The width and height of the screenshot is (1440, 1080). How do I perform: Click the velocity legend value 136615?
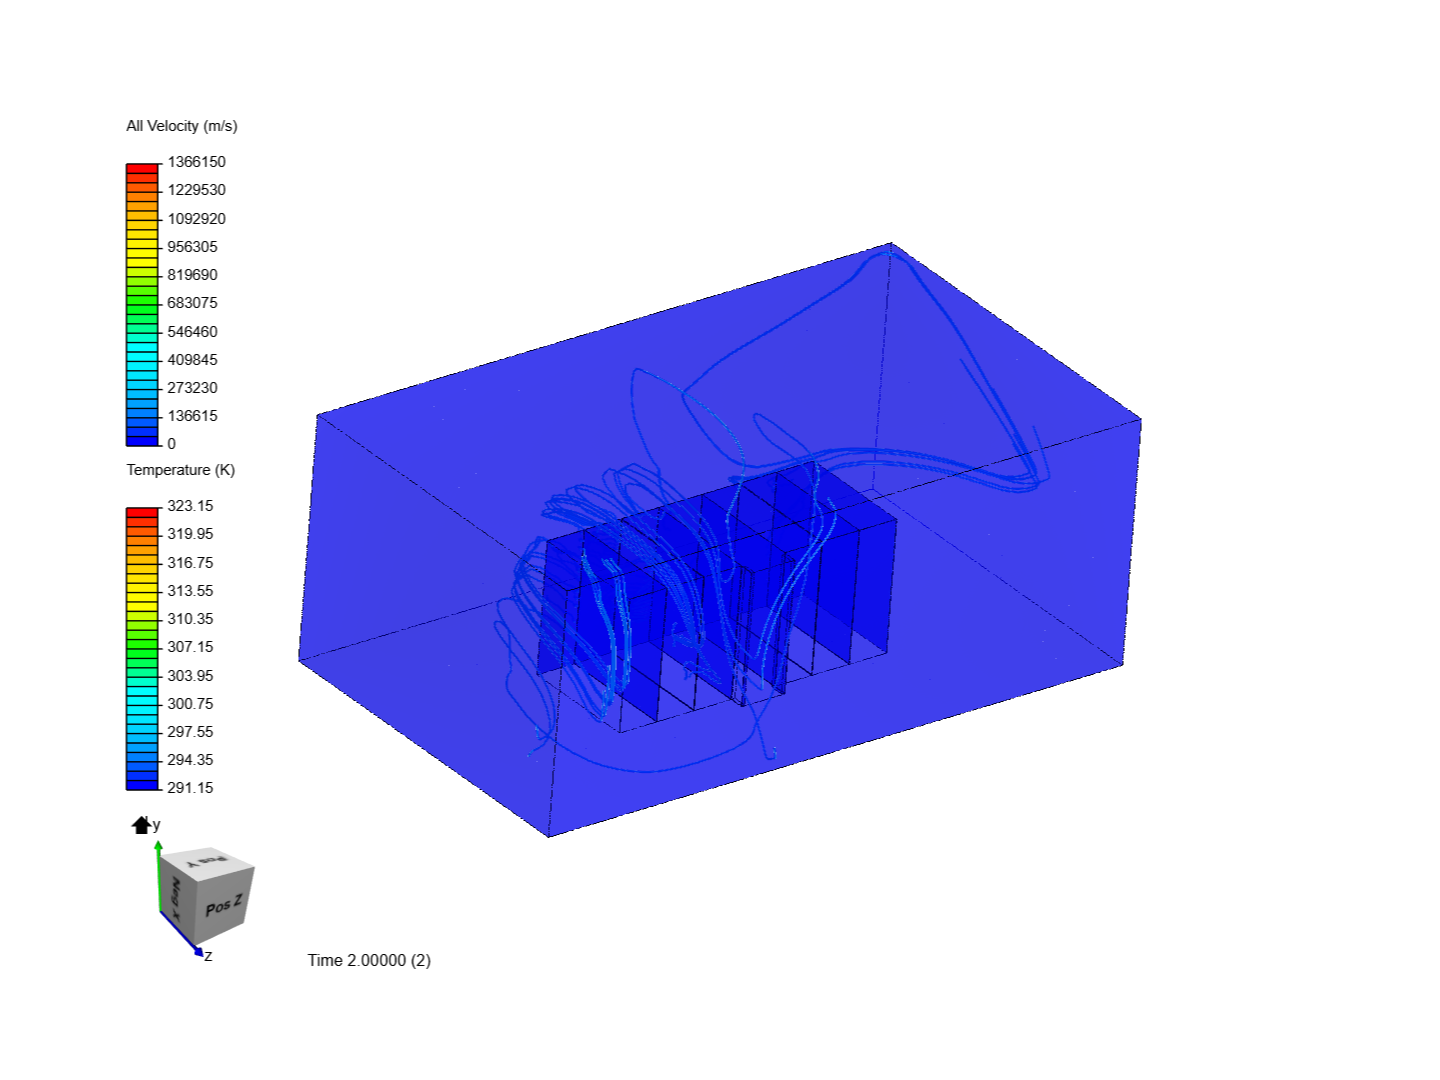coord(192,416)
